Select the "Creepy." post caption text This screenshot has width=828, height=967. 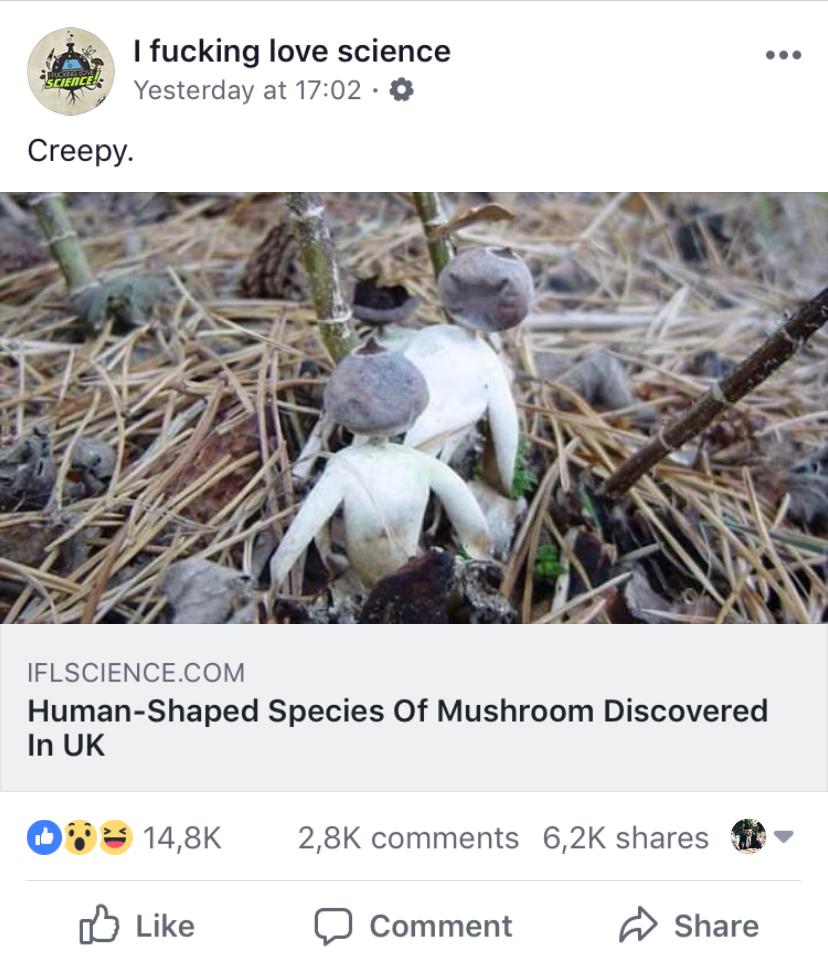point(80,151)
